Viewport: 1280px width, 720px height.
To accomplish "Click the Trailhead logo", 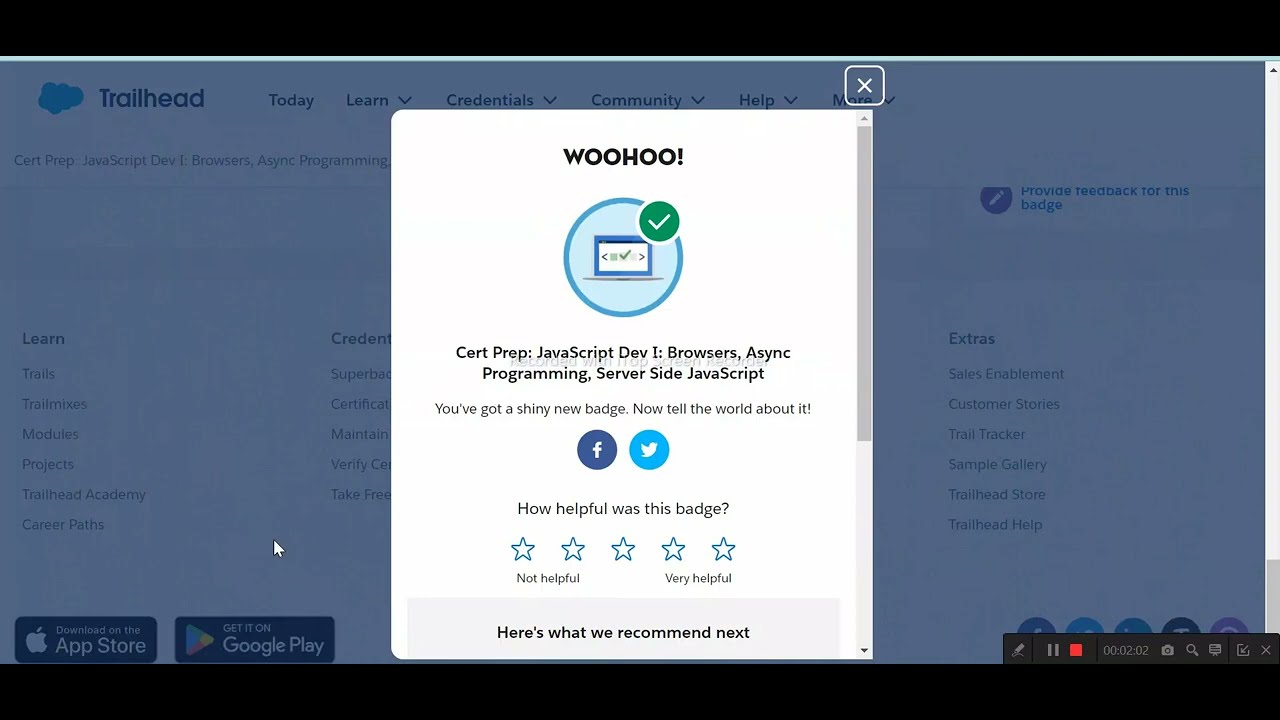I will pos(121,98).
